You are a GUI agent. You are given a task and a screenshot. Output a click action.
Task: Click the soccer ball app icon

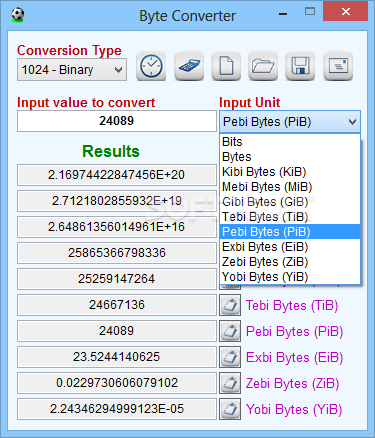click(x=18, y=15)
